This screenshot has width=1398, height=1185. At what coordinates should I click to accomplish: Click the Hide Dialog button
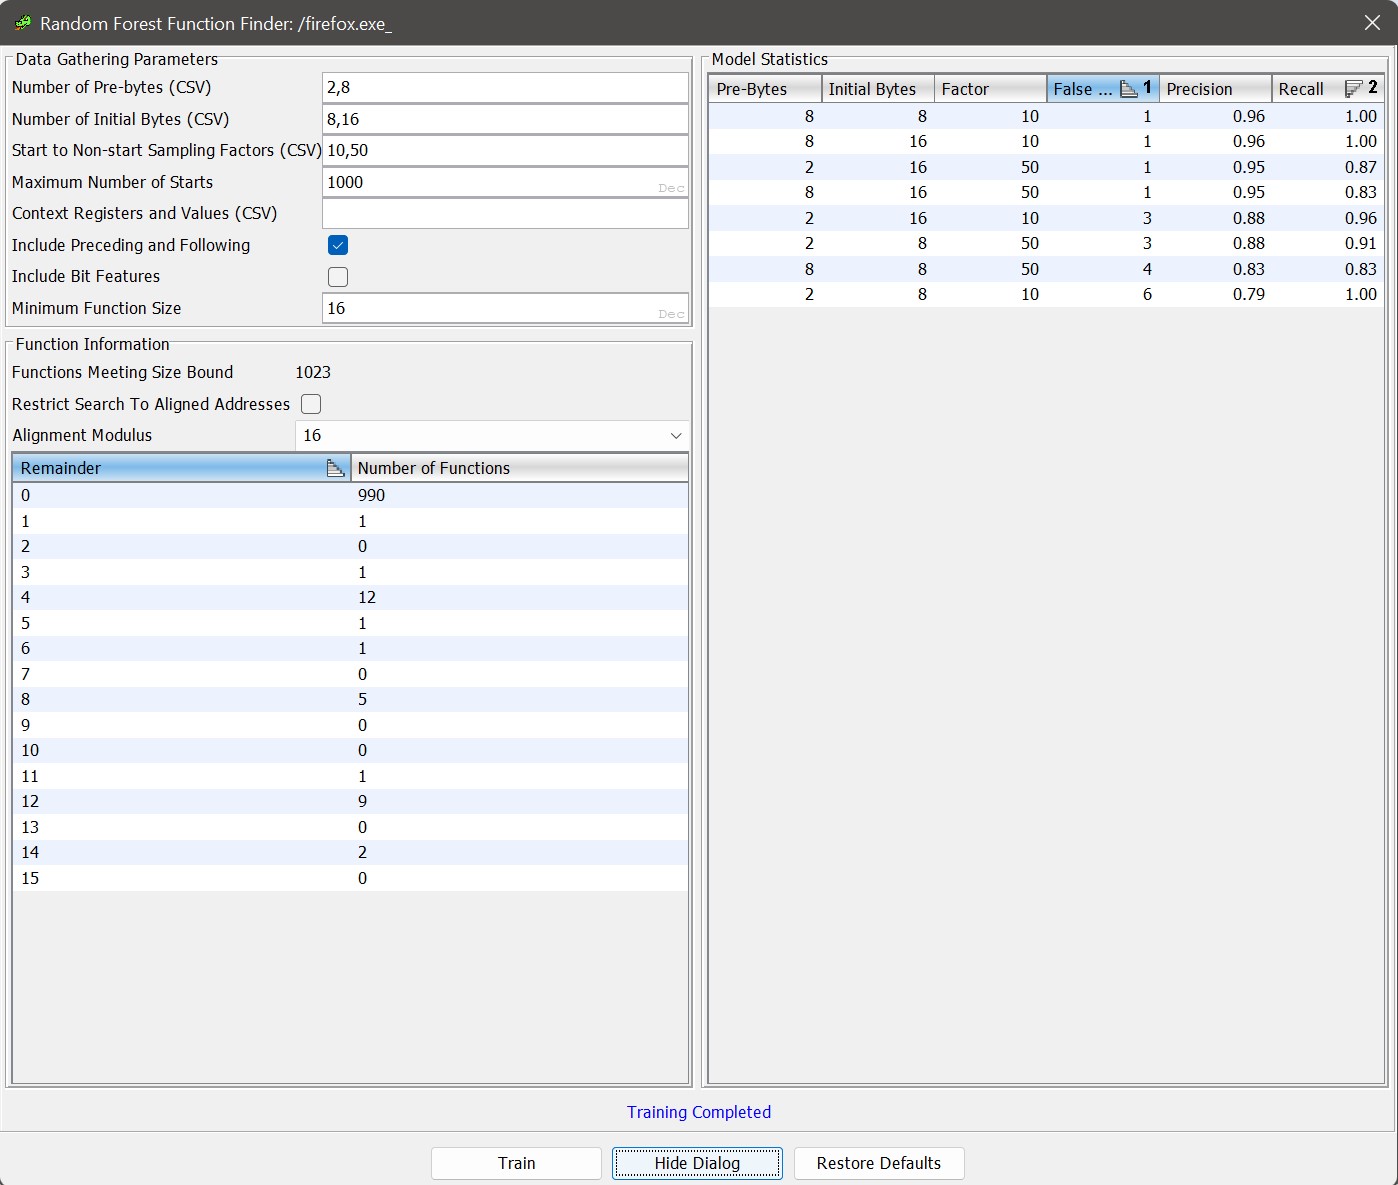697,1163
